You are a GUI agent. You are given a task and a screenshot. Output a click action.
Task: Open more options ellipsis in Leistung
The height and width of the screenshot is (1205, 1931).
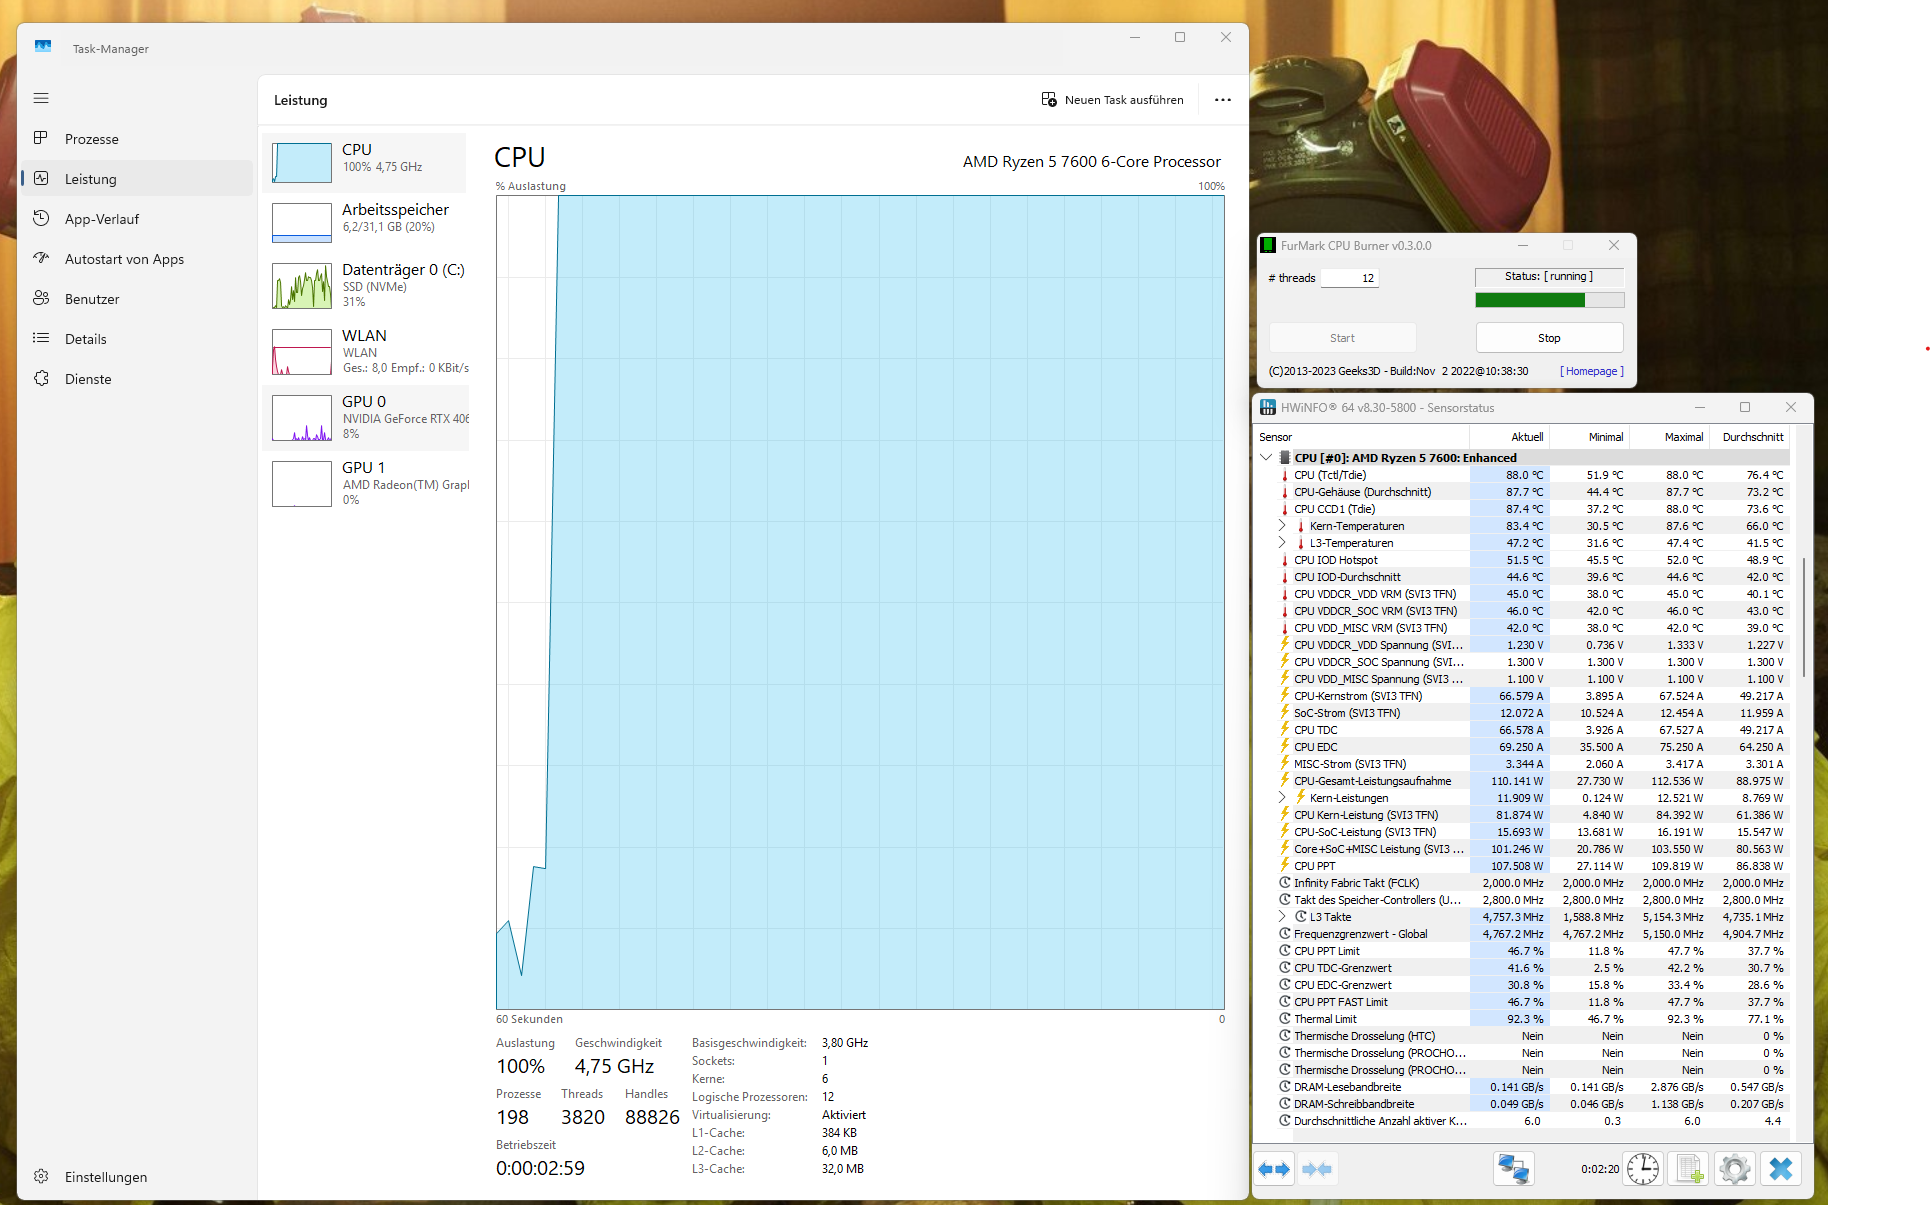(x=1222, y=100)
